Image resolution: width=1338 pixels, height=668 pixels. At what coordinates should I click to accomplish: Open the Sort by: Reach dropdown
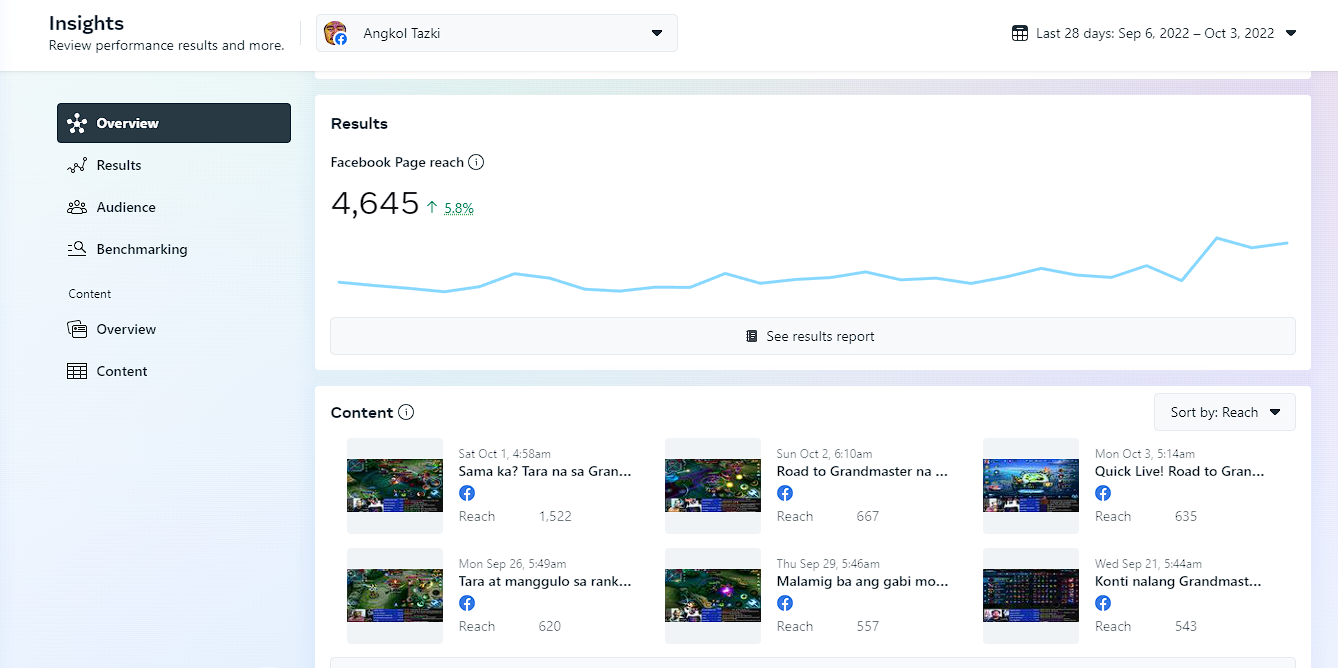click(x=1225, y=412)
